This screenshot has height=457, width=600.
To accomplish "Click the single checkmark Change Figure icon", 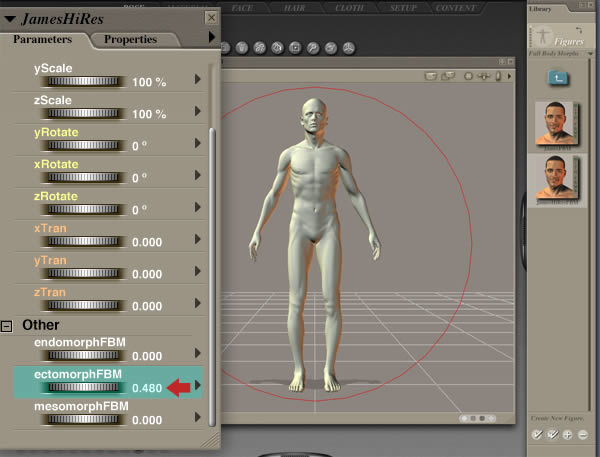I will click(x=537, y=434).
